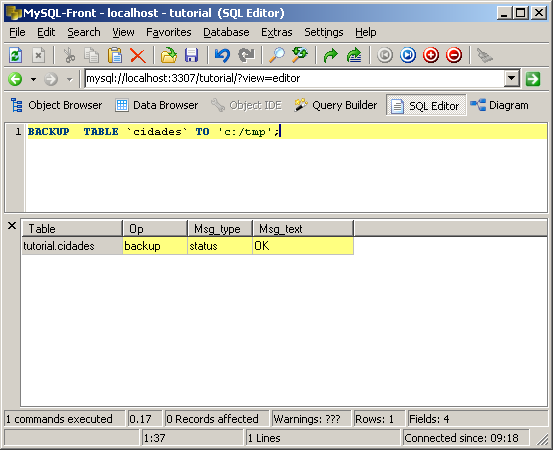Screen dimensions: 553x450
Task: Click the Open file folder icon
Action: click(x=169, y=55)
